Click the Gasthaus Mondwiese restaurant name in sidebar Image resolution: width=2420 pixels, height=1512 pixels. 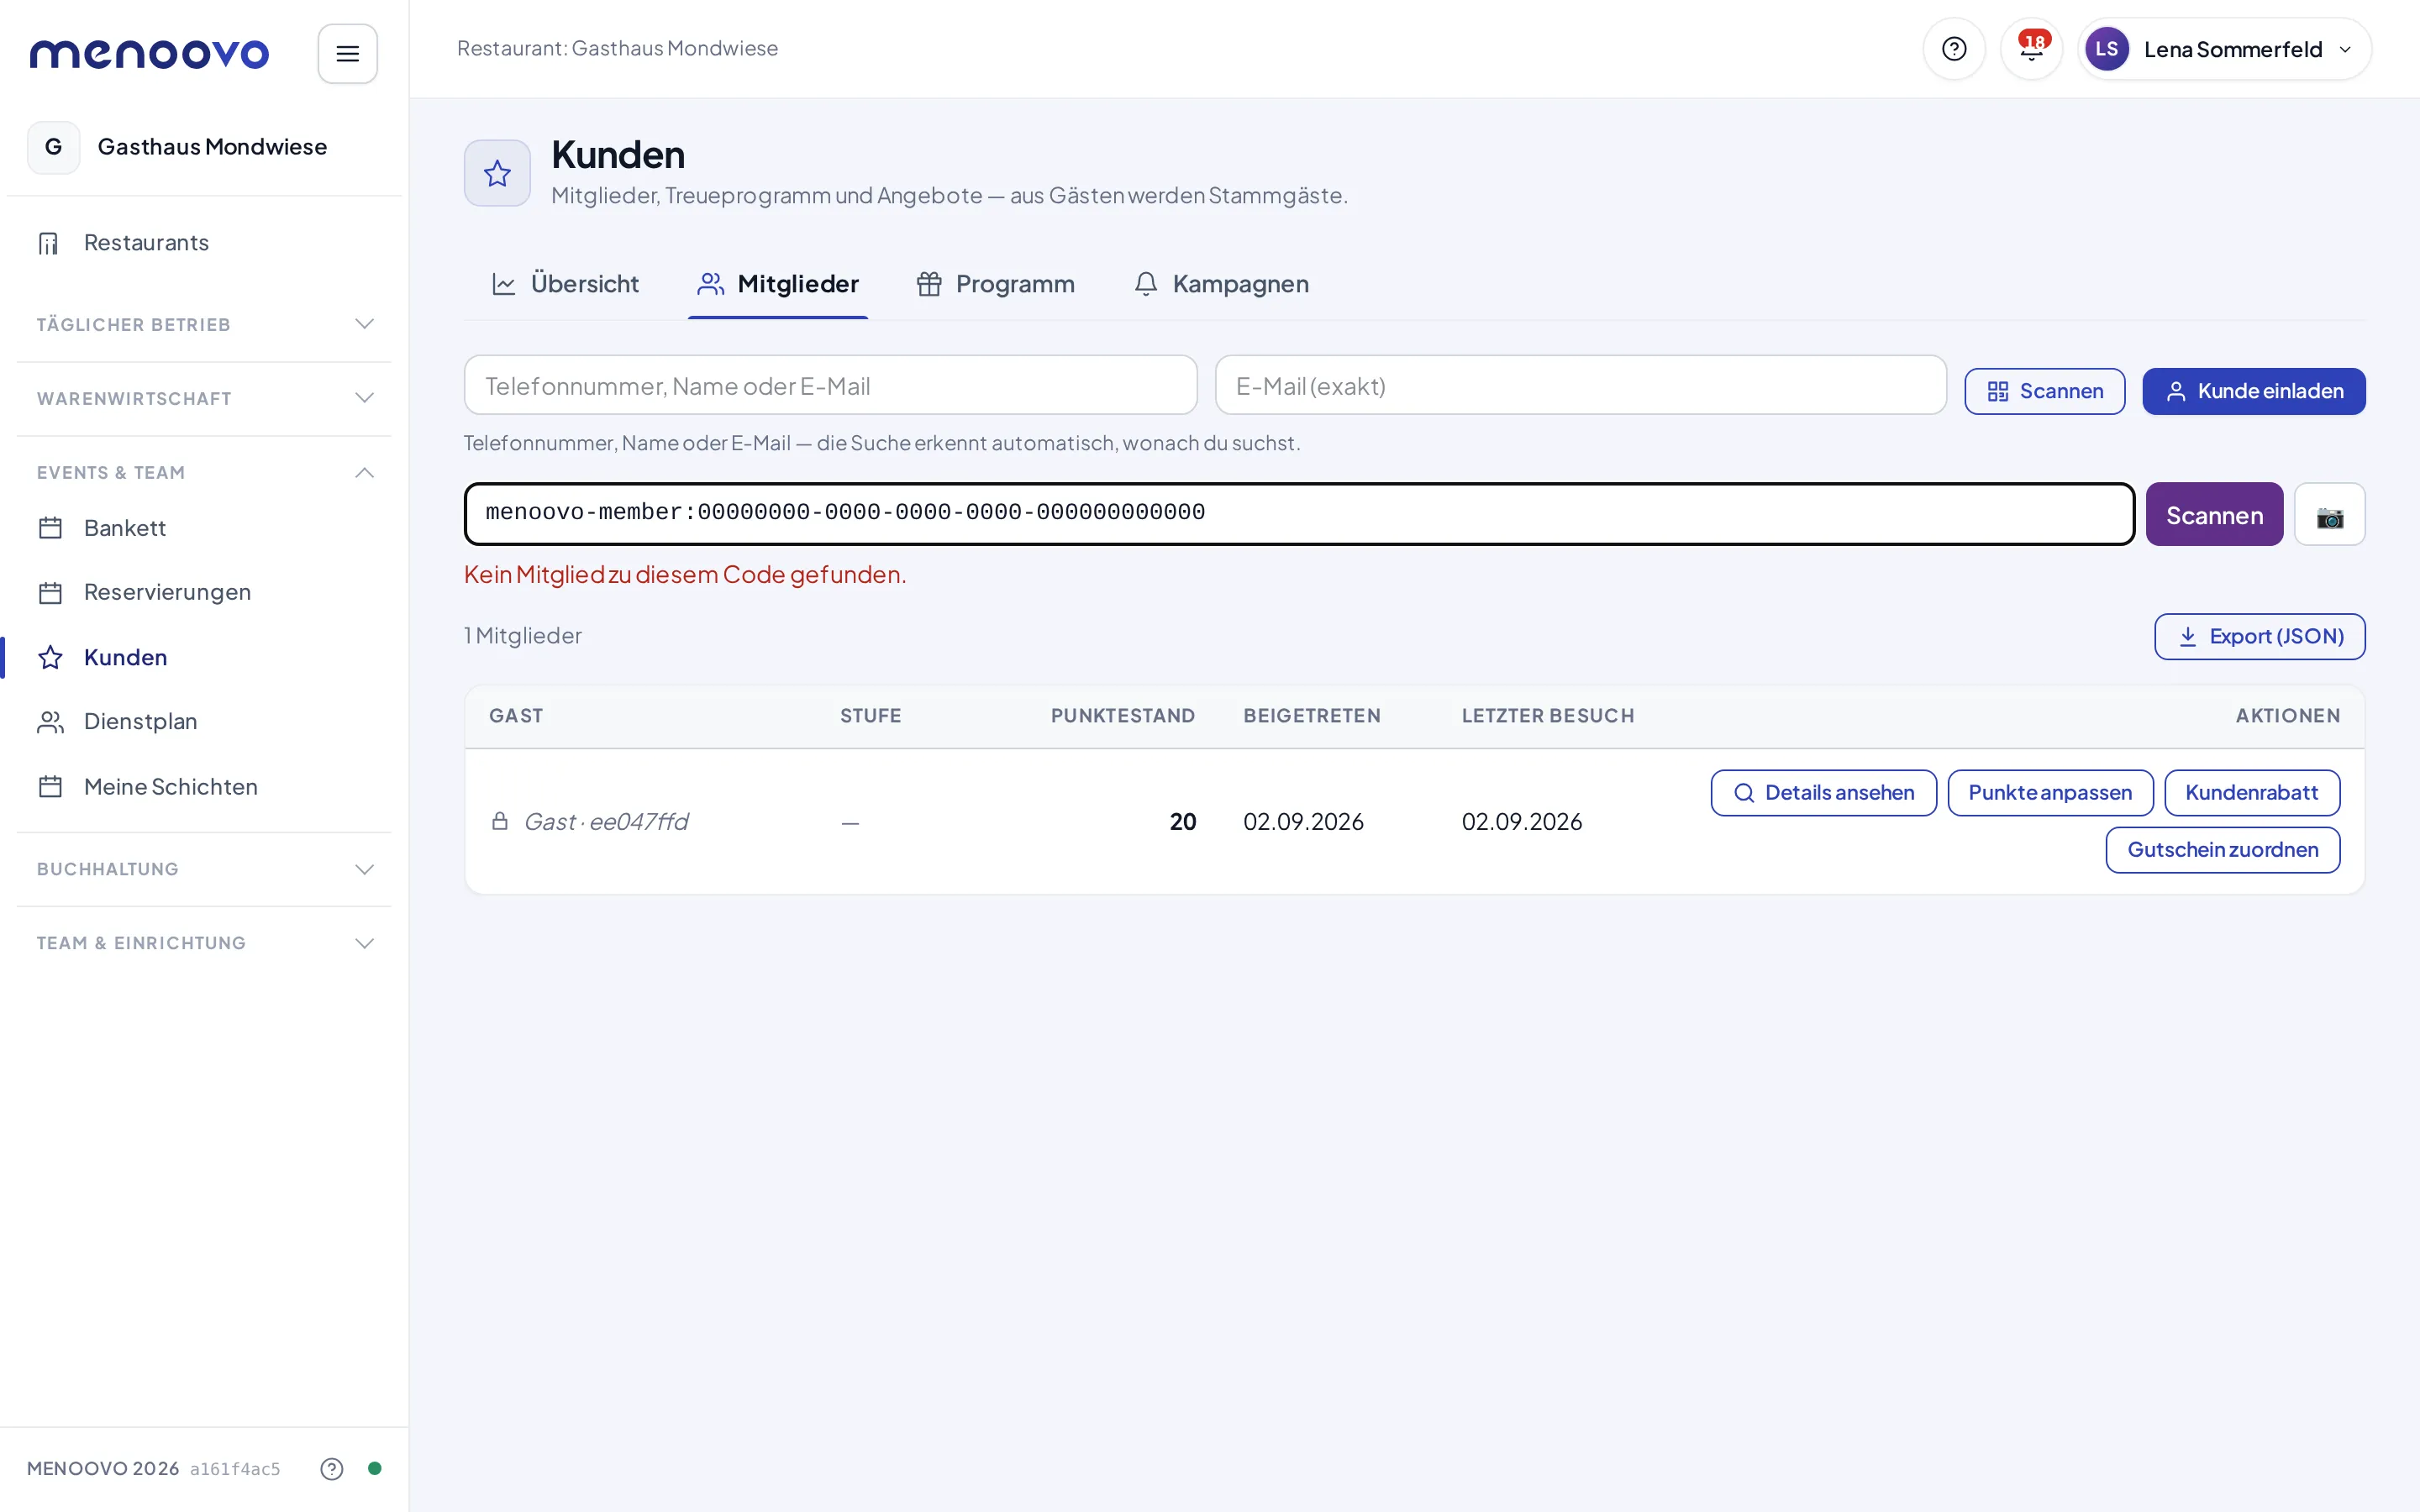point(212,147)
